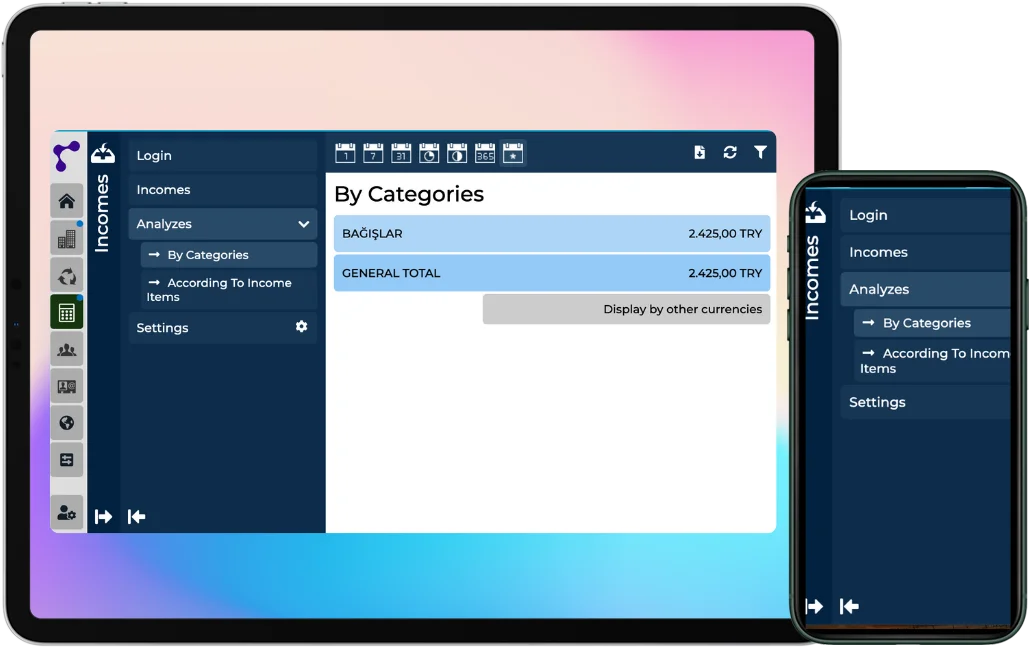Expand the BAĞIŞLAR category row
This screenshot has height=647, width=1029.
pos(551,234)
